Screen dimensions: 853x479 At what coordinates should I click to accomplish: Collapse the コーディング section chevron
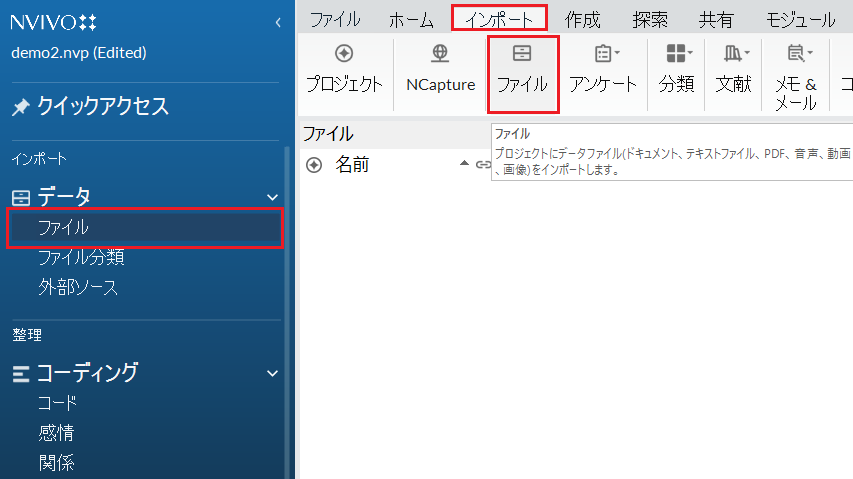pyautogui.click(x=273, y=374)
